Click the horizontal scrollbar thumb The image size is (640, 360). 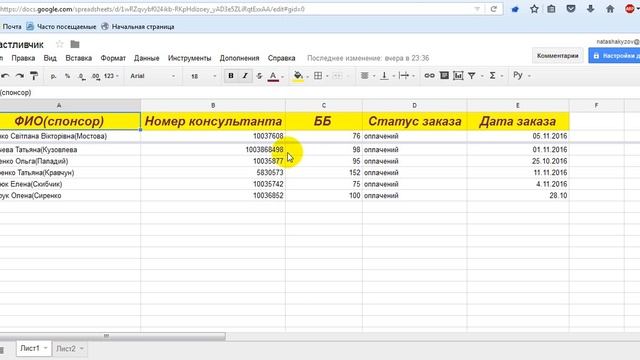tap(113, 336)
